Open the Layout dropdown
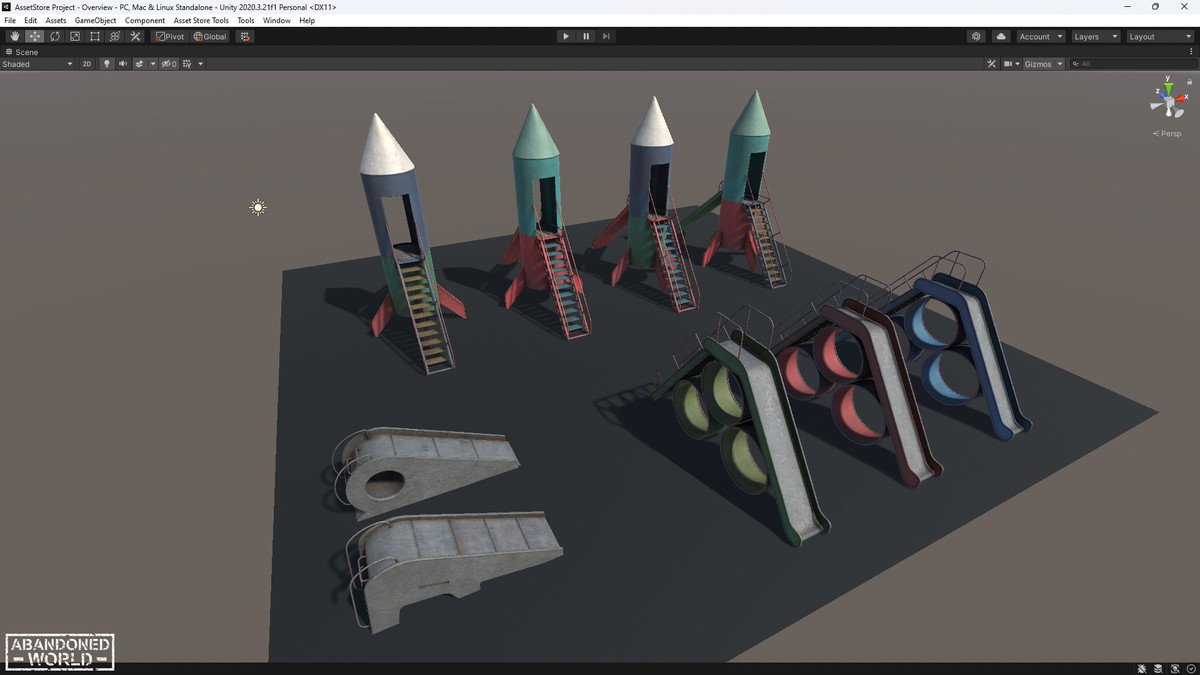Image resolution: width=1200 pixels, height=675 pixels. [x=1160, y=36]
